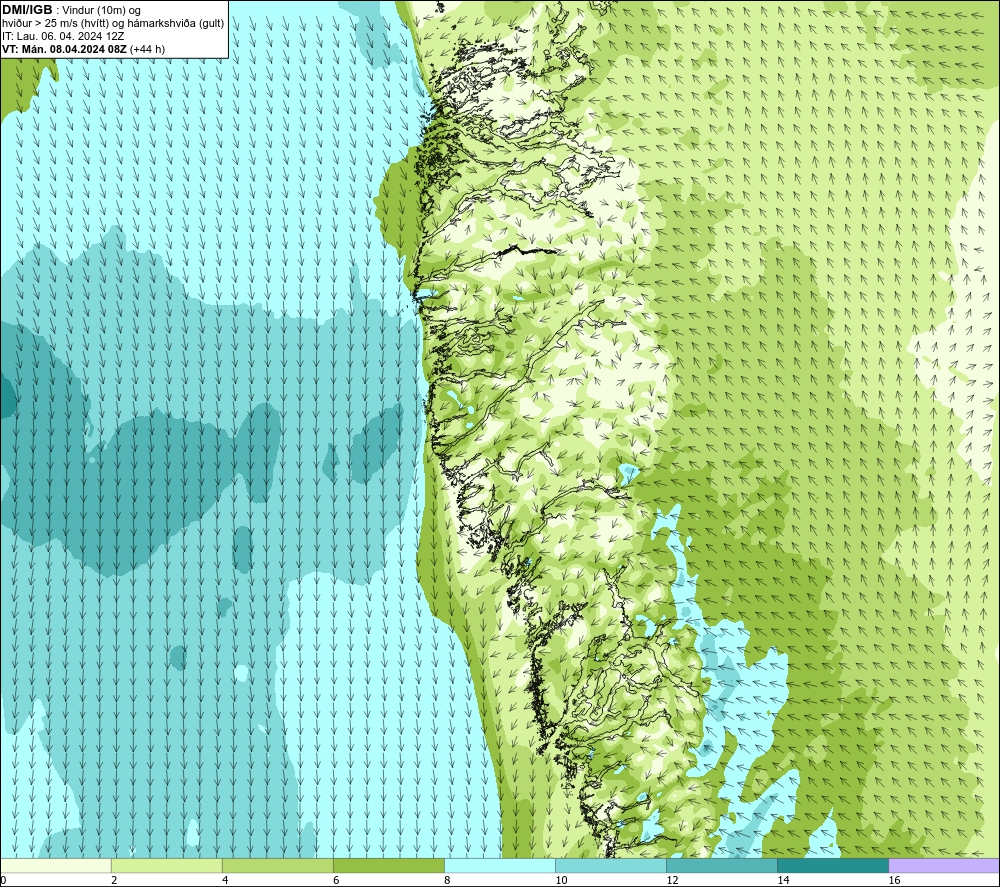This screenshot has height=887, width=1000.
Task: Click the teal 12–14 m/s legend swatch
Action: (x=722, y=865)
